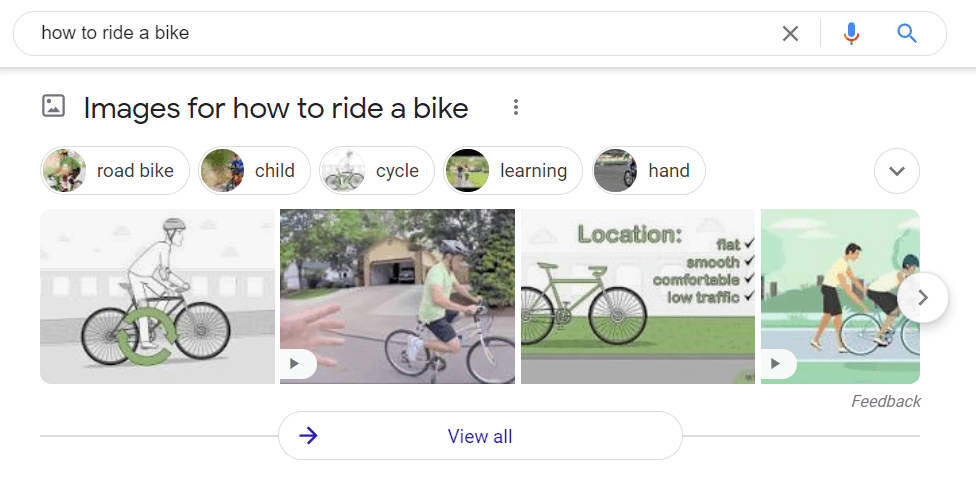Viewport: 976px width, 477px height.
Task: Send feedback via the Feedback link
Action: [885, 401]
